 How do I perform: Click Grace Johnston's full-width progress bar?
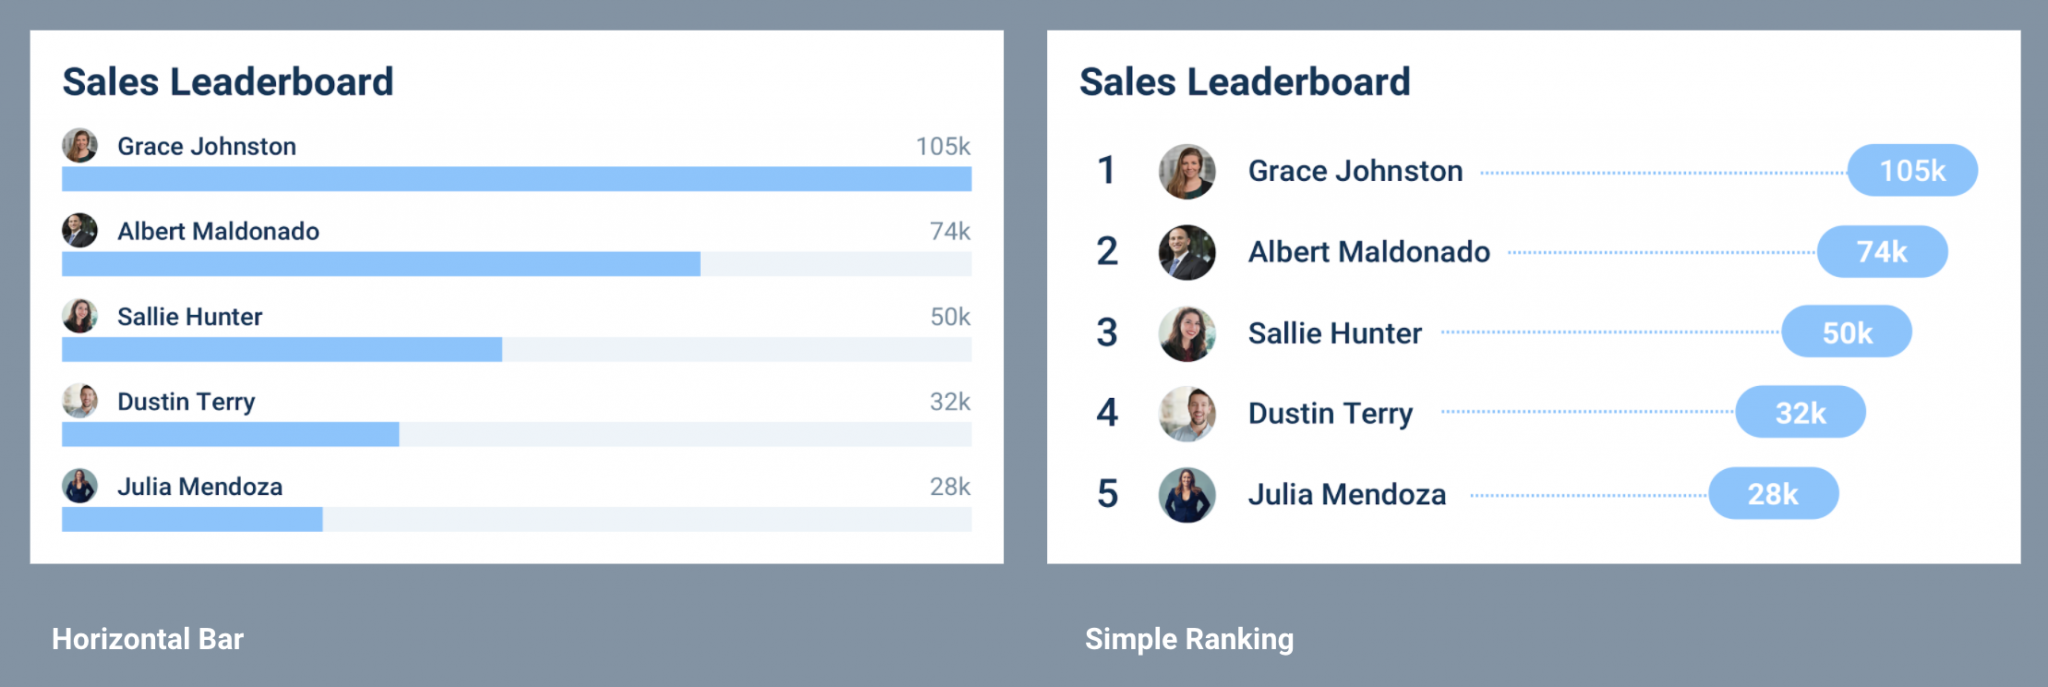pos(517,179)
